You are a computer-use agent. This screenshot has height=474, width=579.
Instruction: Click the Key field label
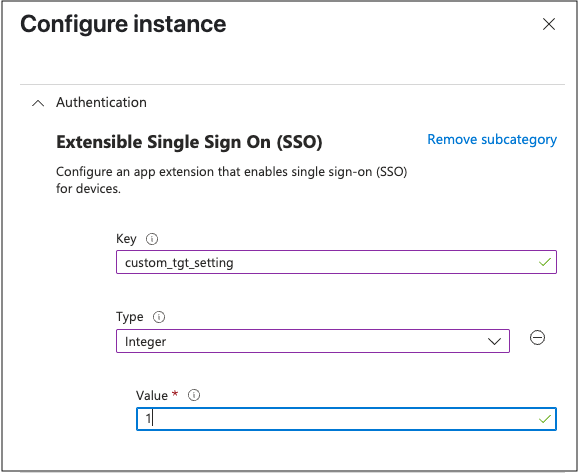[126, 239]
